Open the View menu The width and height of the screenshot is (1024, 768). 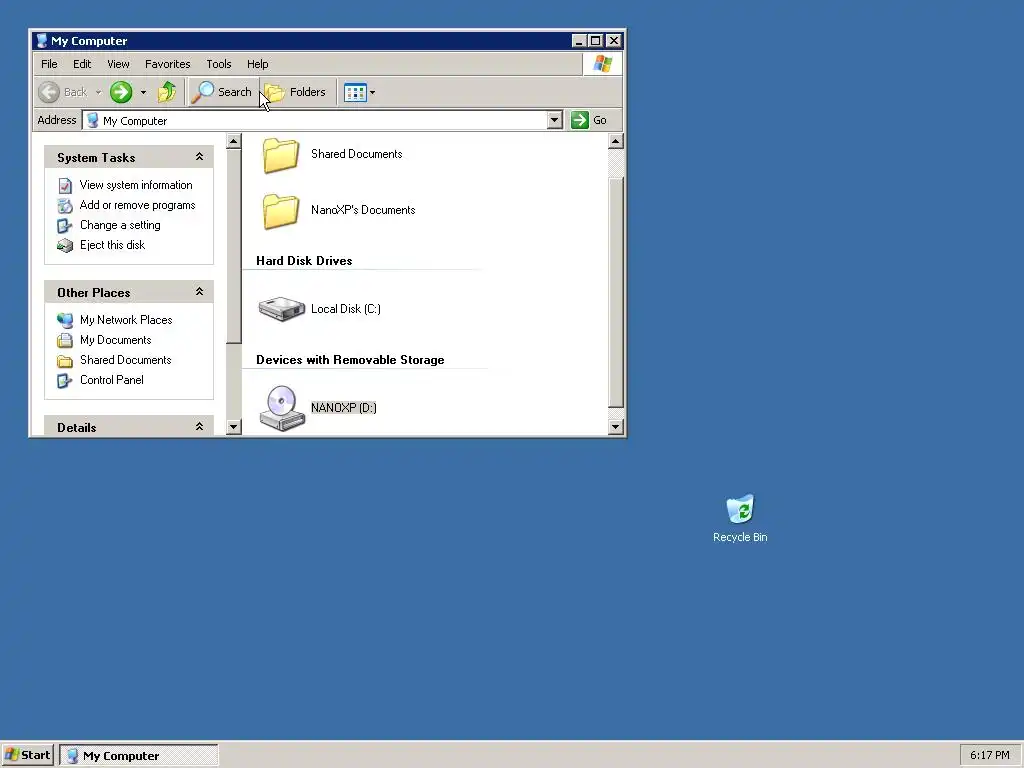click(x=118, y=64)
